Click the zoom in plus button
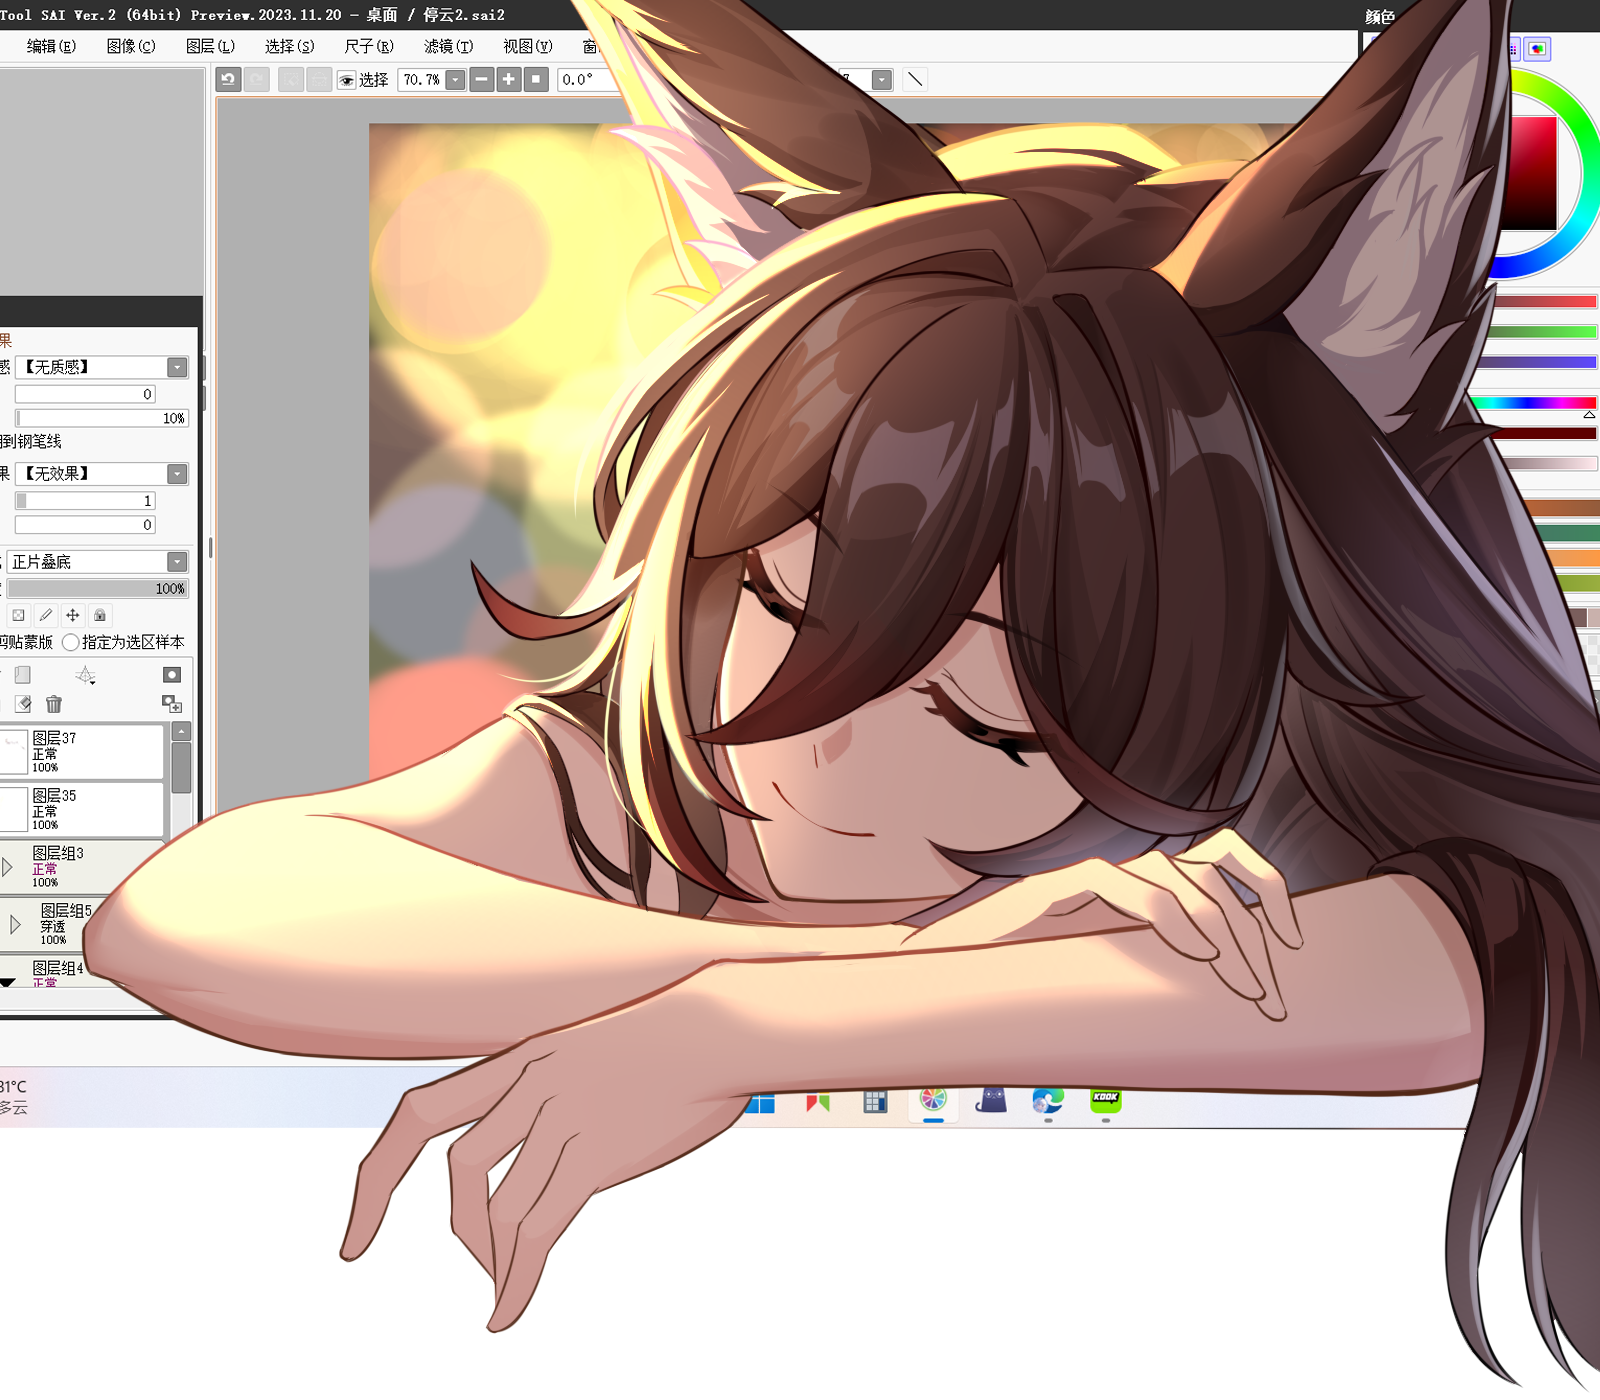This screenshot has height=1400, width=1600. (x=509, y=80)
